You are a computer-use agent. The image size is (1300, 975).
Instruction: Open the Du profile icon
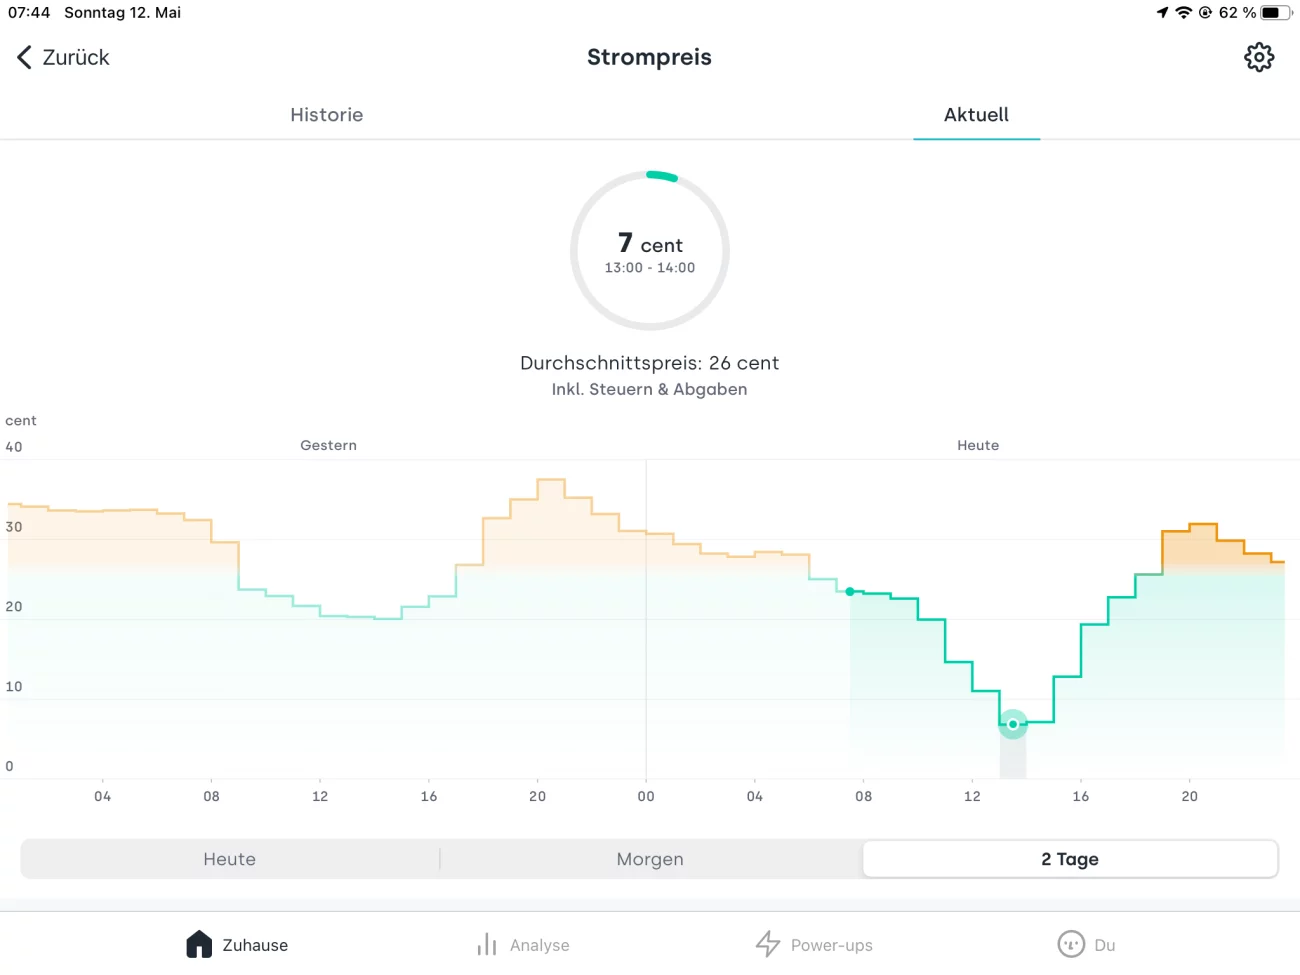(1071, 944)
